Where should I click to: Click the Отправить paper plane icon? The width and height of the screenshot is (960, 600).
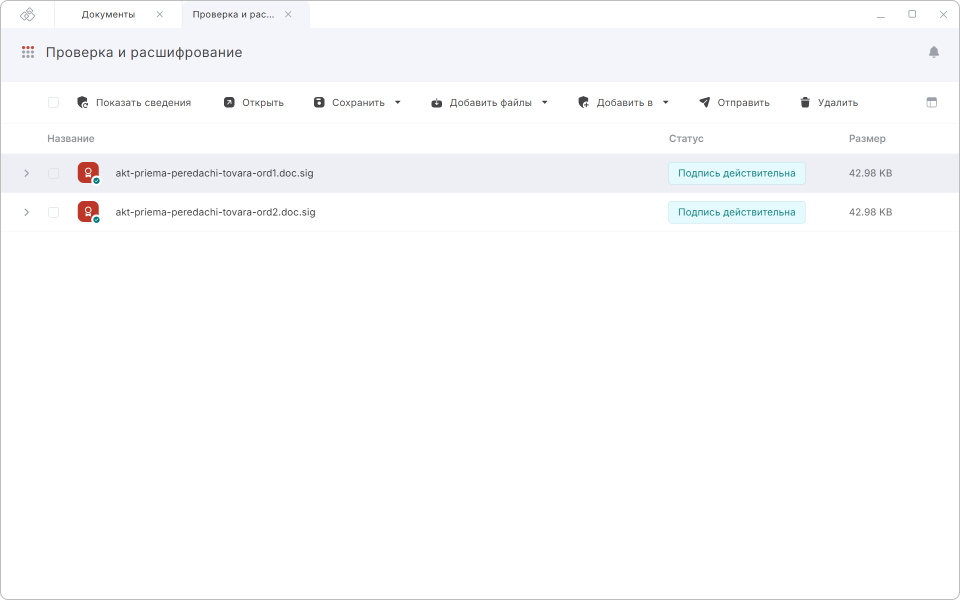click(704, 102)
